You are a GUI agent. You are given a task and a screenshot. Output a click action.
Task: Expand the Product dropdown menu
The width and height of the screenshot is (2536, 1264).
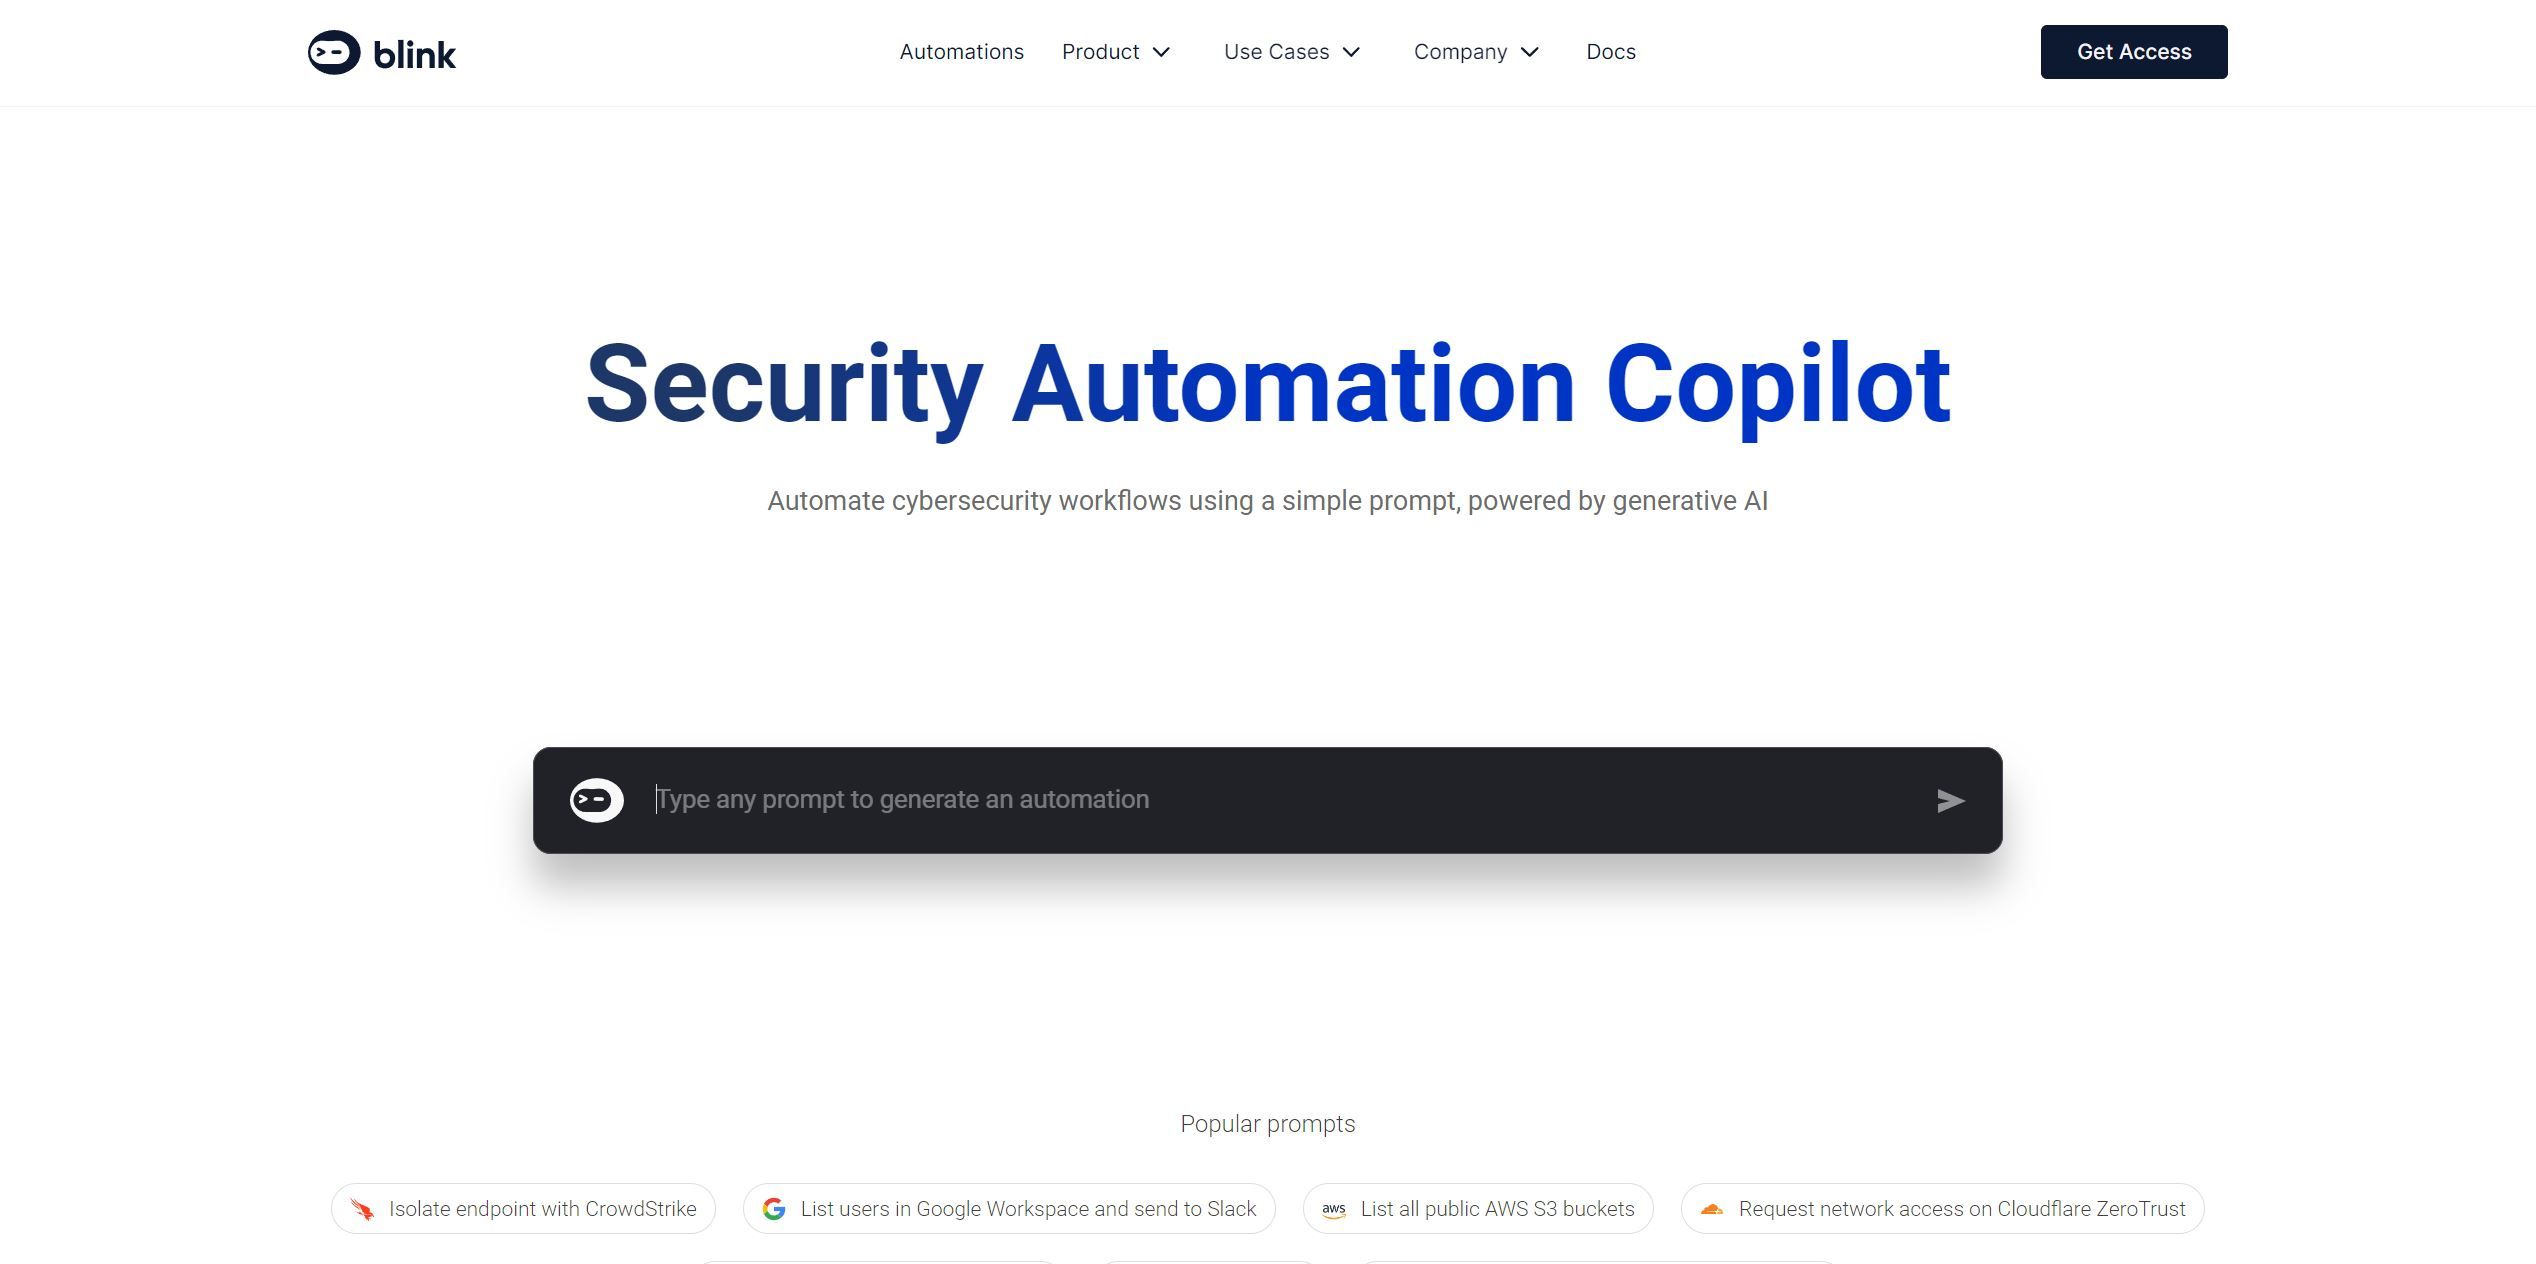pyautogui.click(x=1116, y=52)
